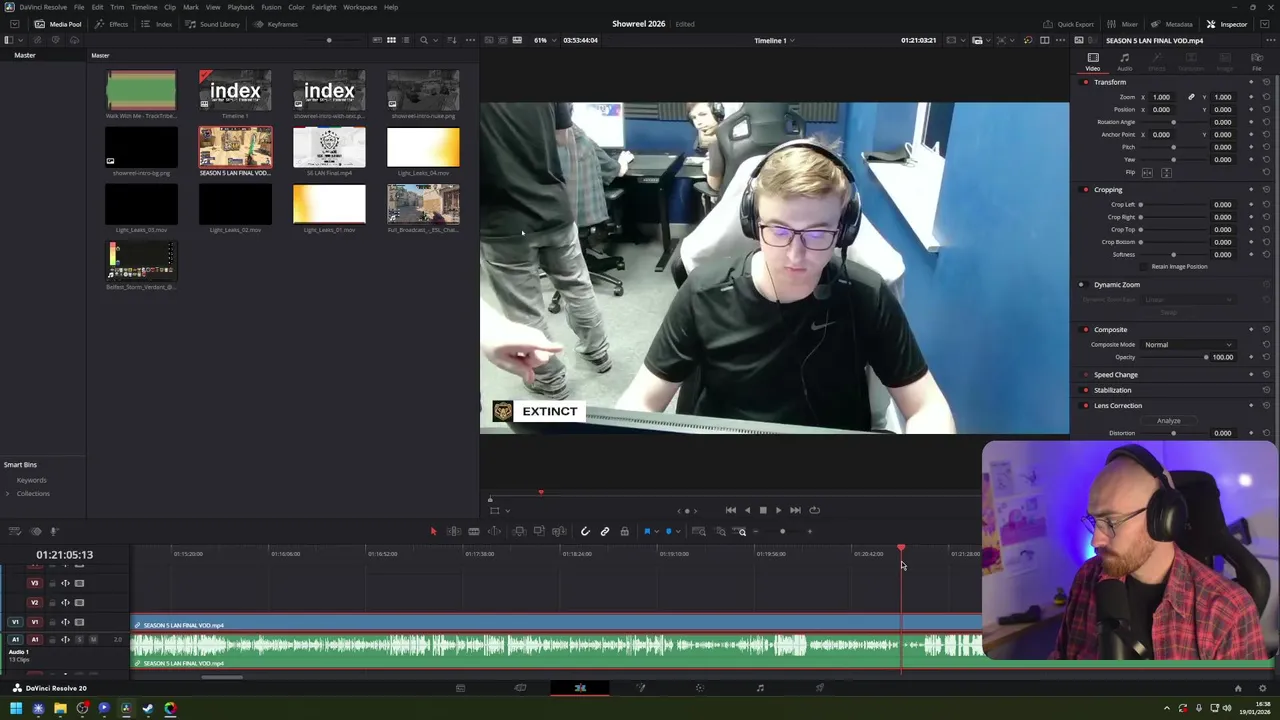This screenshot has height=720, width=1280.
Task: Open the Timeline menu
Action: (144, 7)
